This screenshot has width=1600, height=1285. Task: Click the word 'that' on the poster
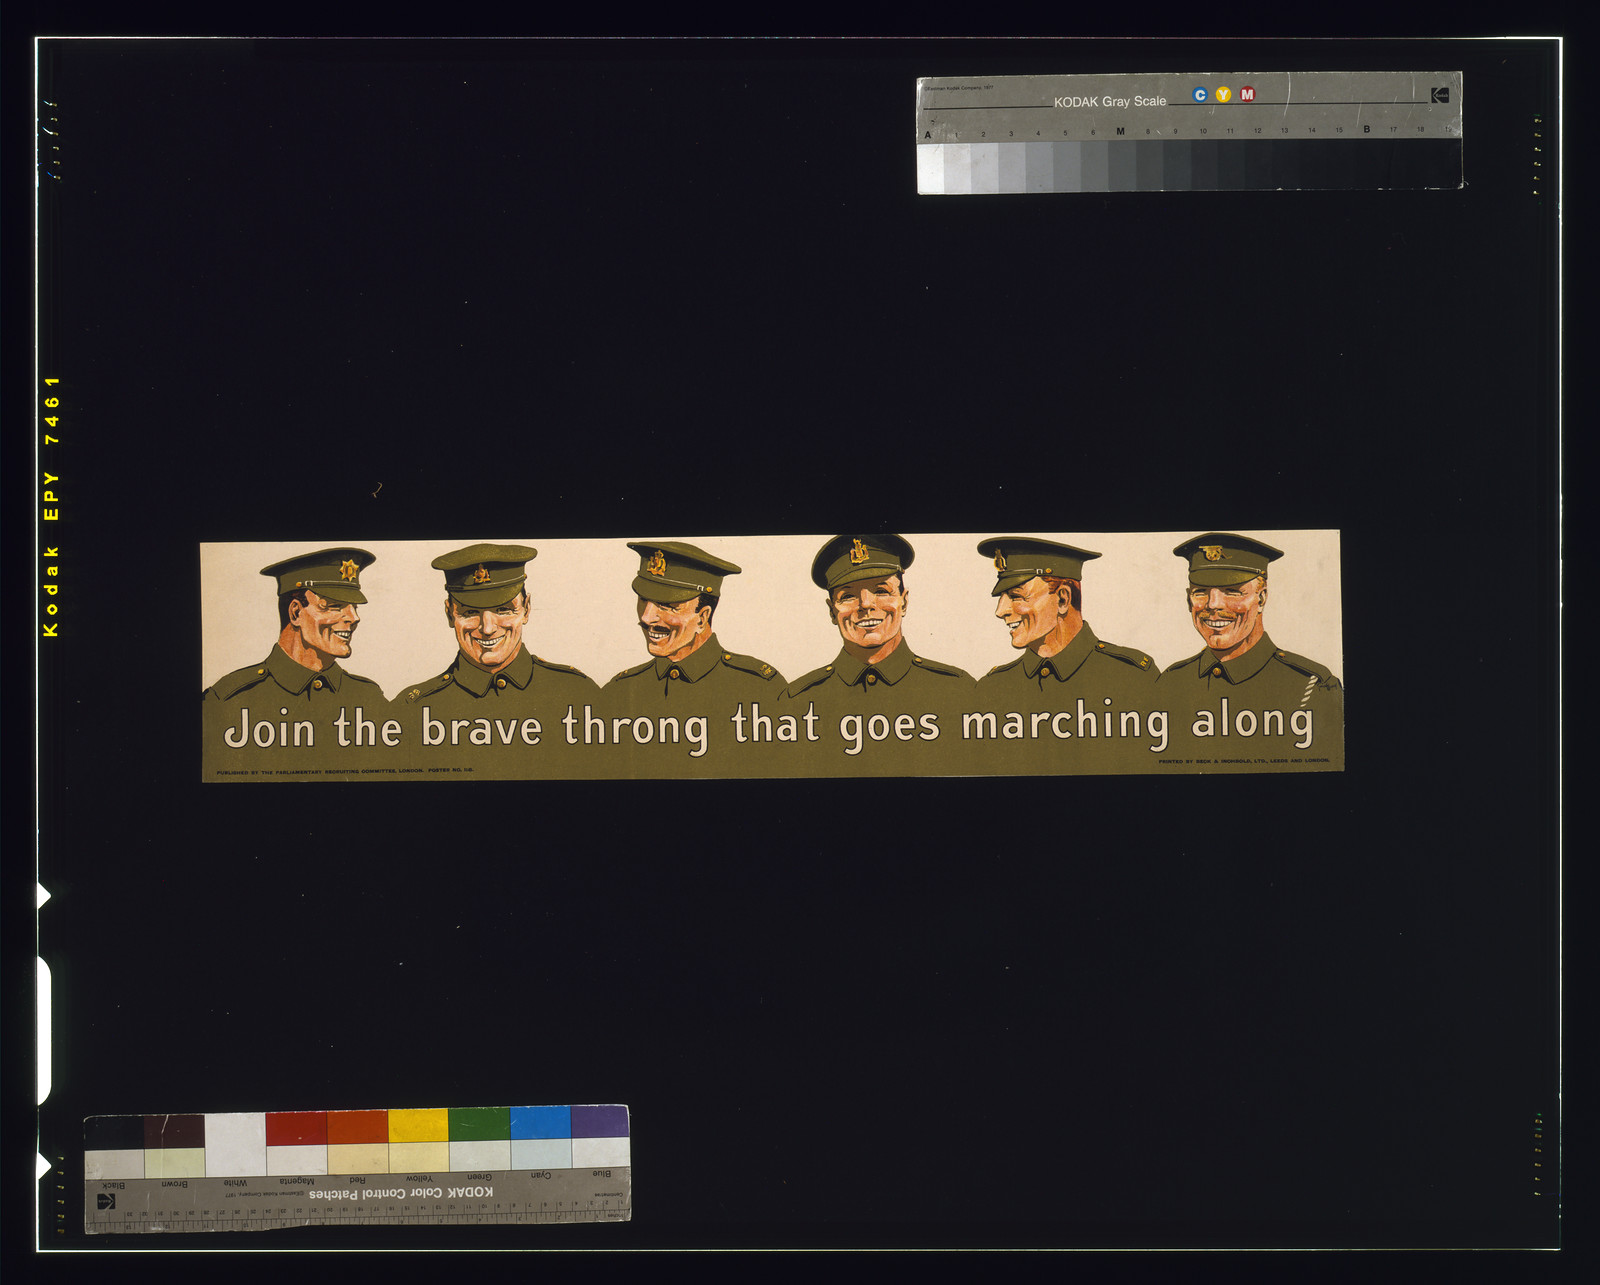(776, 723)
